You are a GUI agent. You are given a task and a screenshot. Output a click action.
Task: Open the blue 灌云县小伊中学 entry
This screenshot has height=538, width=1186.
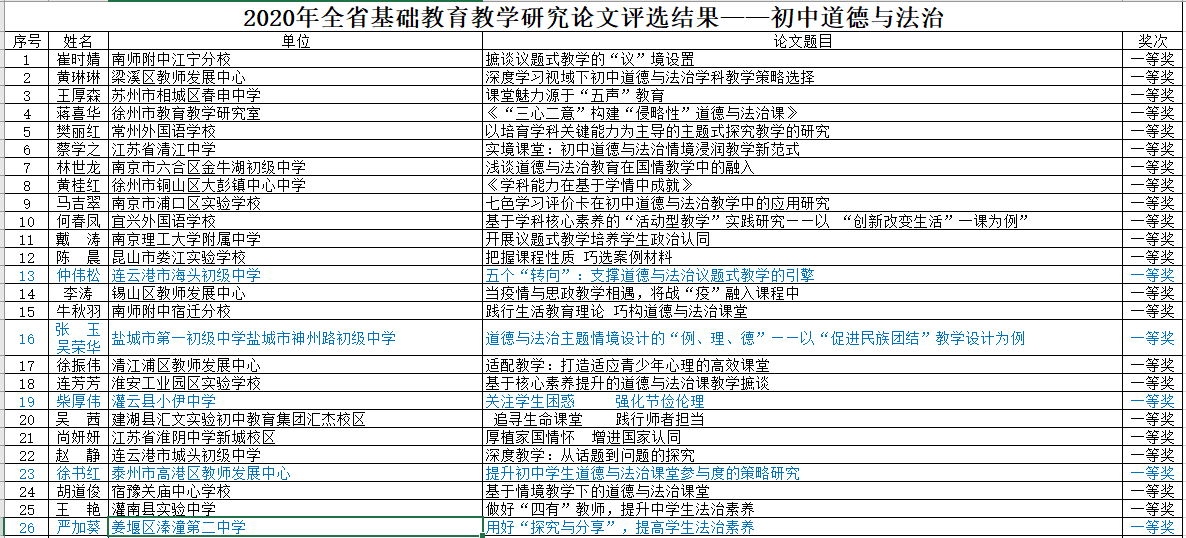[164, 401]
